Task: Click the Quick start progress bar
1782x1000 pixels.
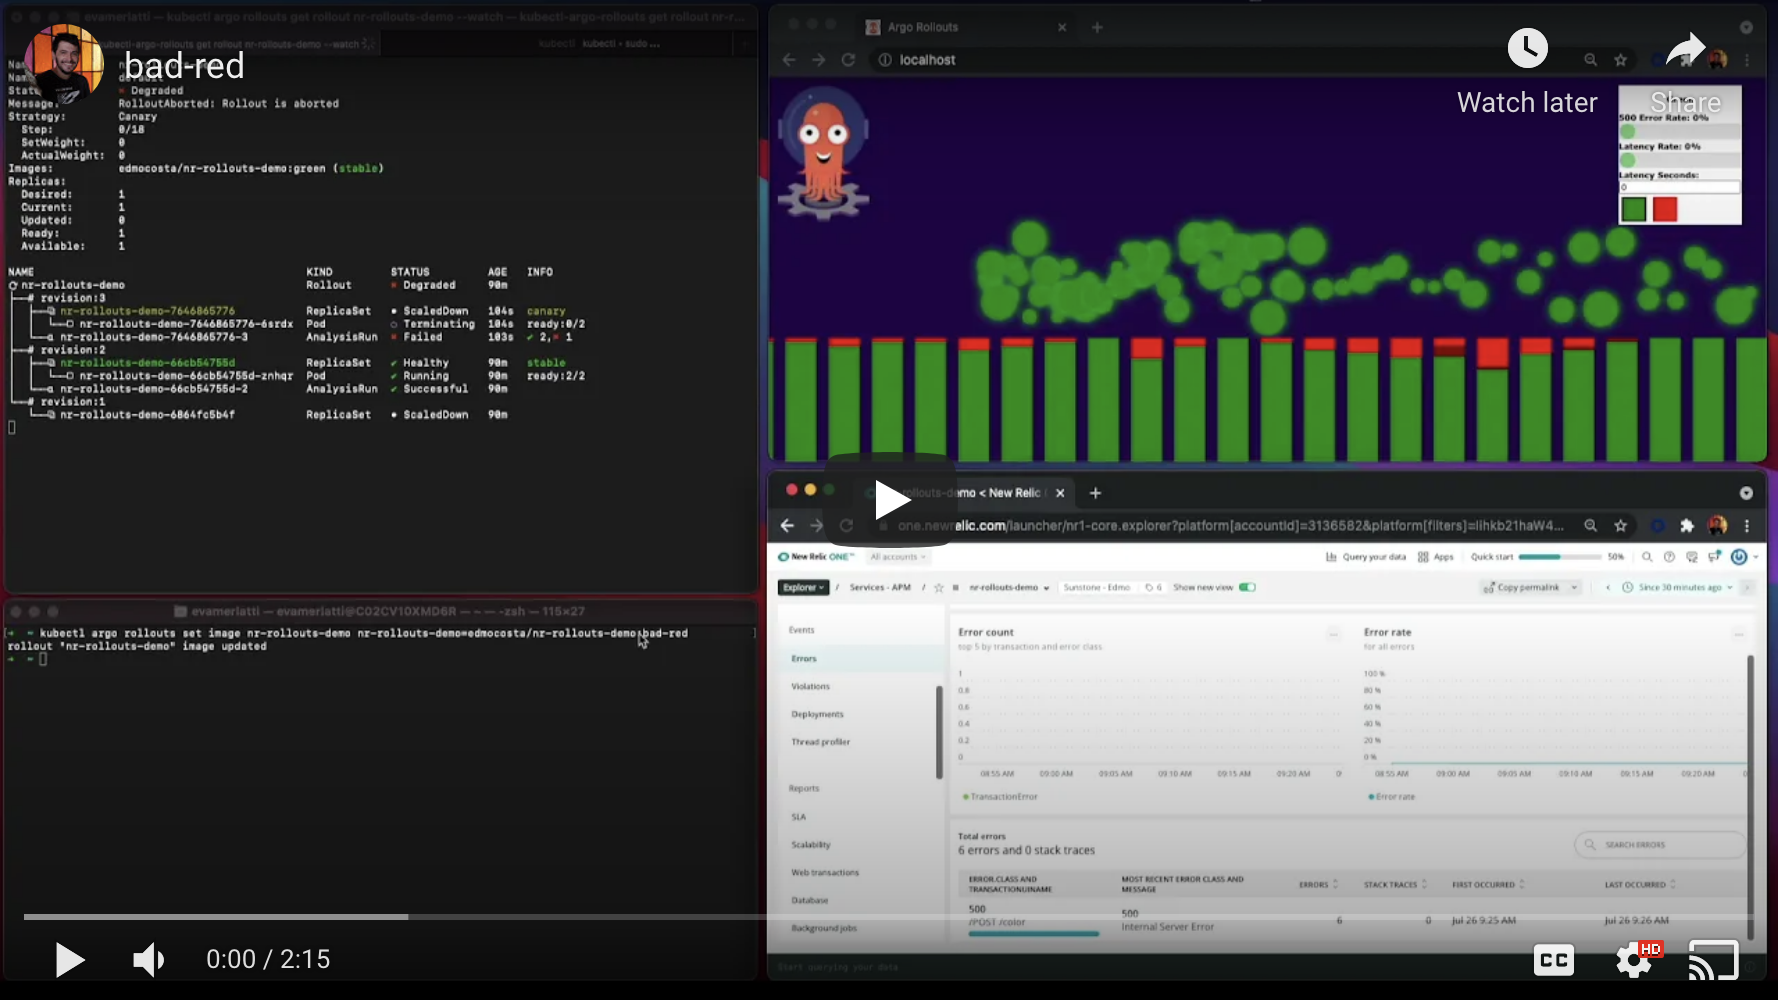Action: click(1558, 557)
